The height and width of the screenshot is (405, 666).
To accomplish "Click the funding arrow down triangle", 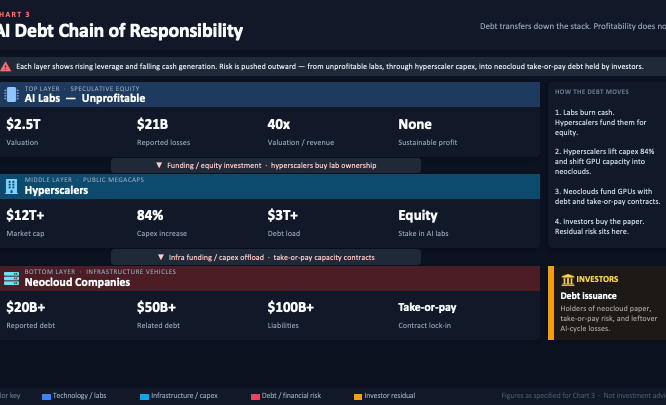I will pyautogui.click(x=159, y=165).
